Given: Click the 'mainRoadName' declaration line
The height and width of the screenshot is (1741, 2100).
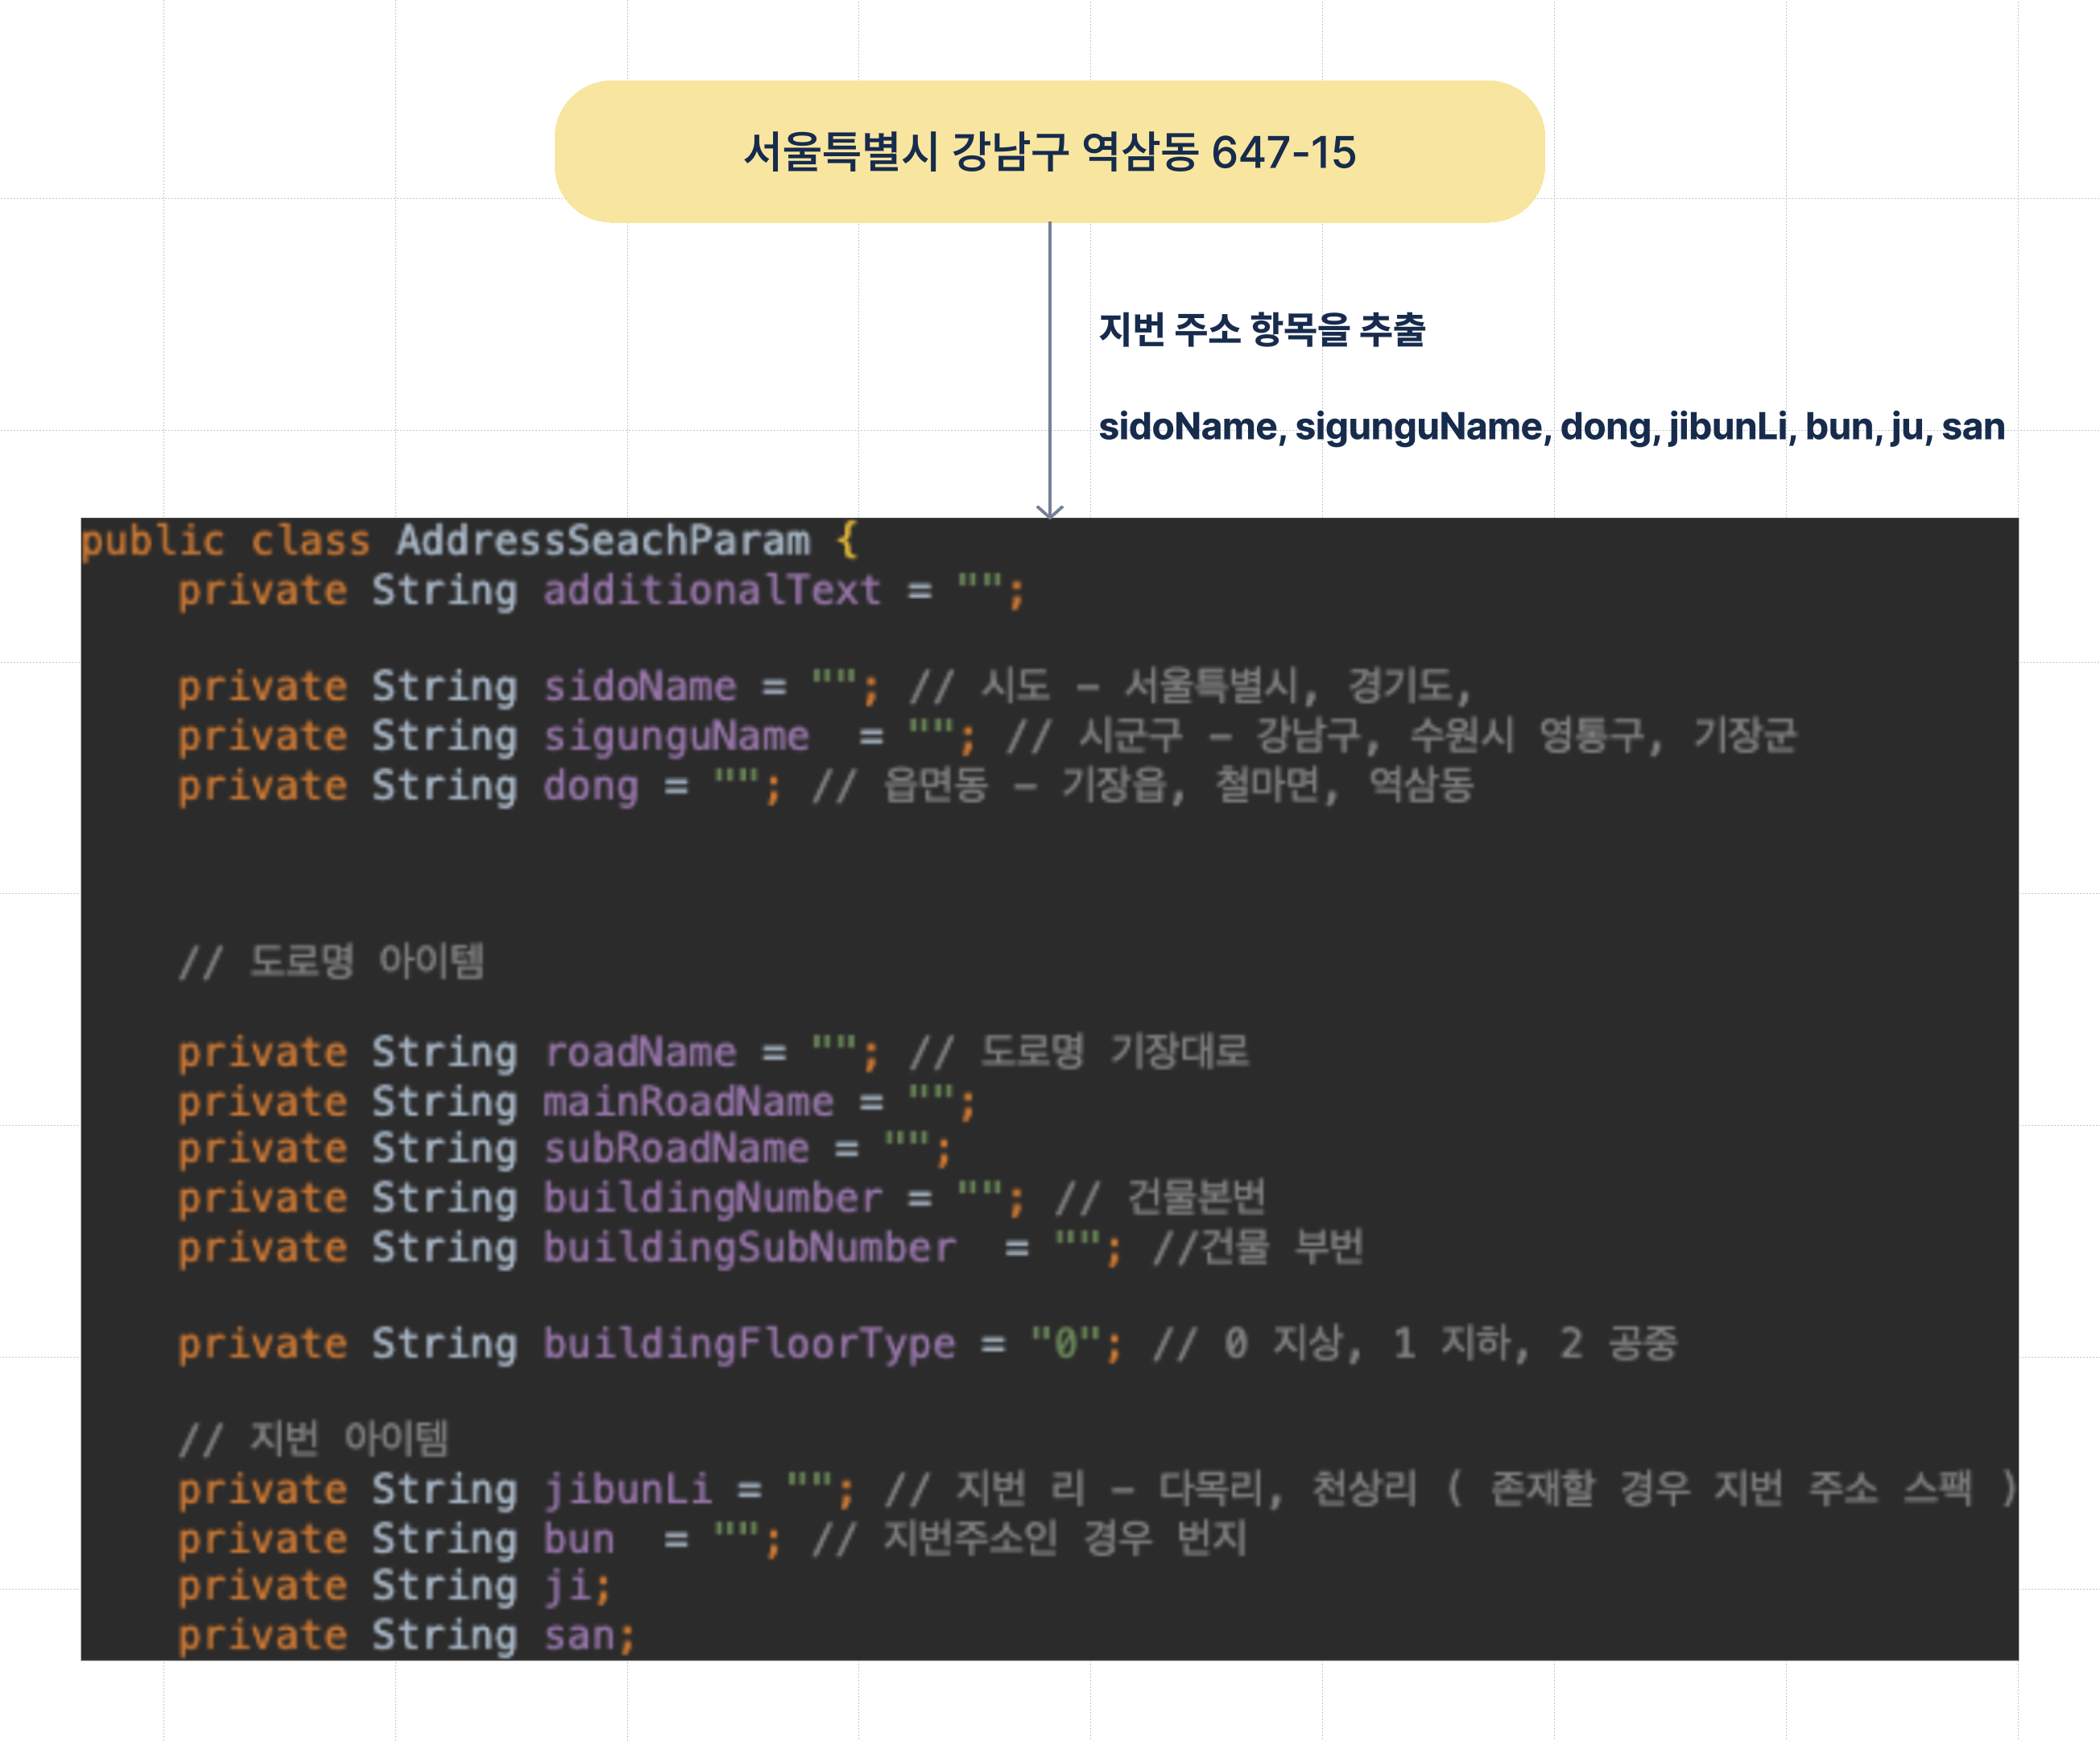Looking at the screenshot, I should pos(576,1102).
